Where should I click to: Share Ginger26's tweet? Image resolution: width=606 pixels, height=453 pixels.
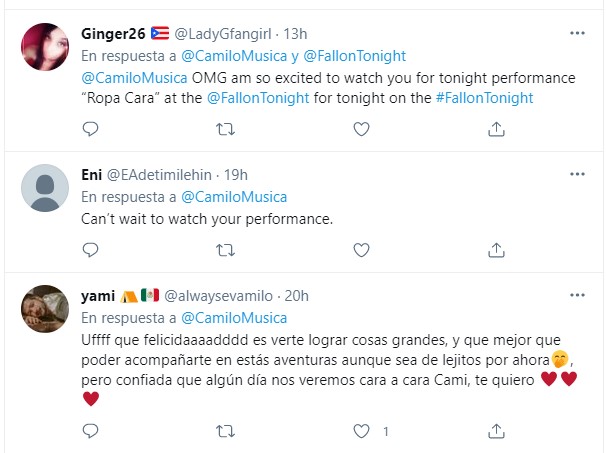[497, 128]
